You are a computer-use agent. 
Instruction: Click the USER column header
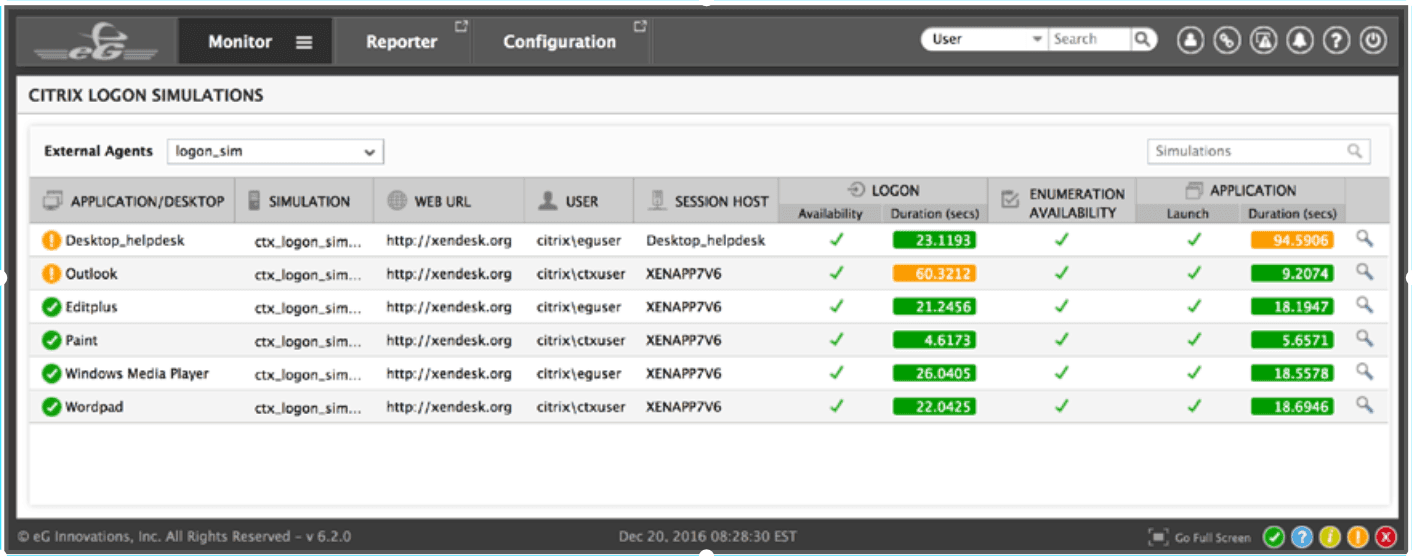point(579,201)
